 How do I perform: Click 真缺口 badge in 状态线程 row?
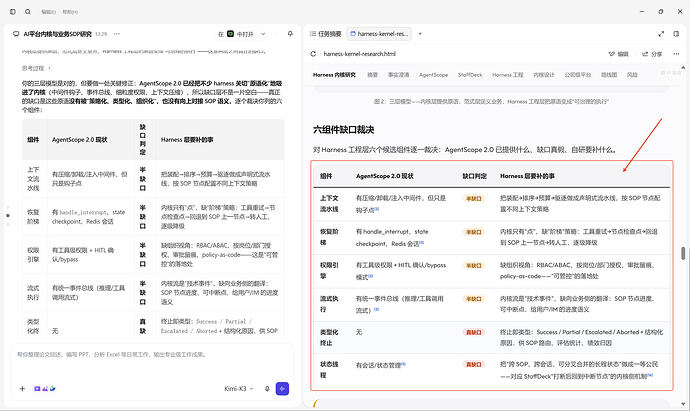click(473, 364)
